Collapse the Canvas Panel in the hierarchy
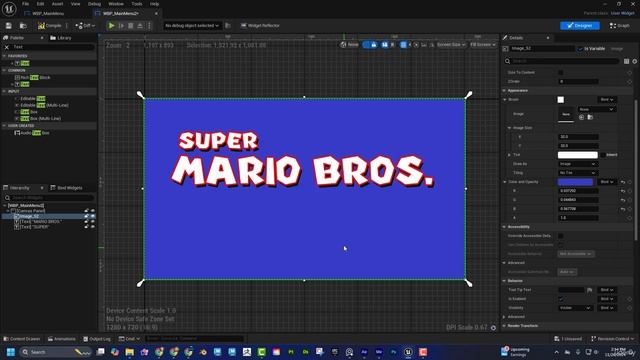Viewport: 640px width, 360px height. click(x=8, y=211)
